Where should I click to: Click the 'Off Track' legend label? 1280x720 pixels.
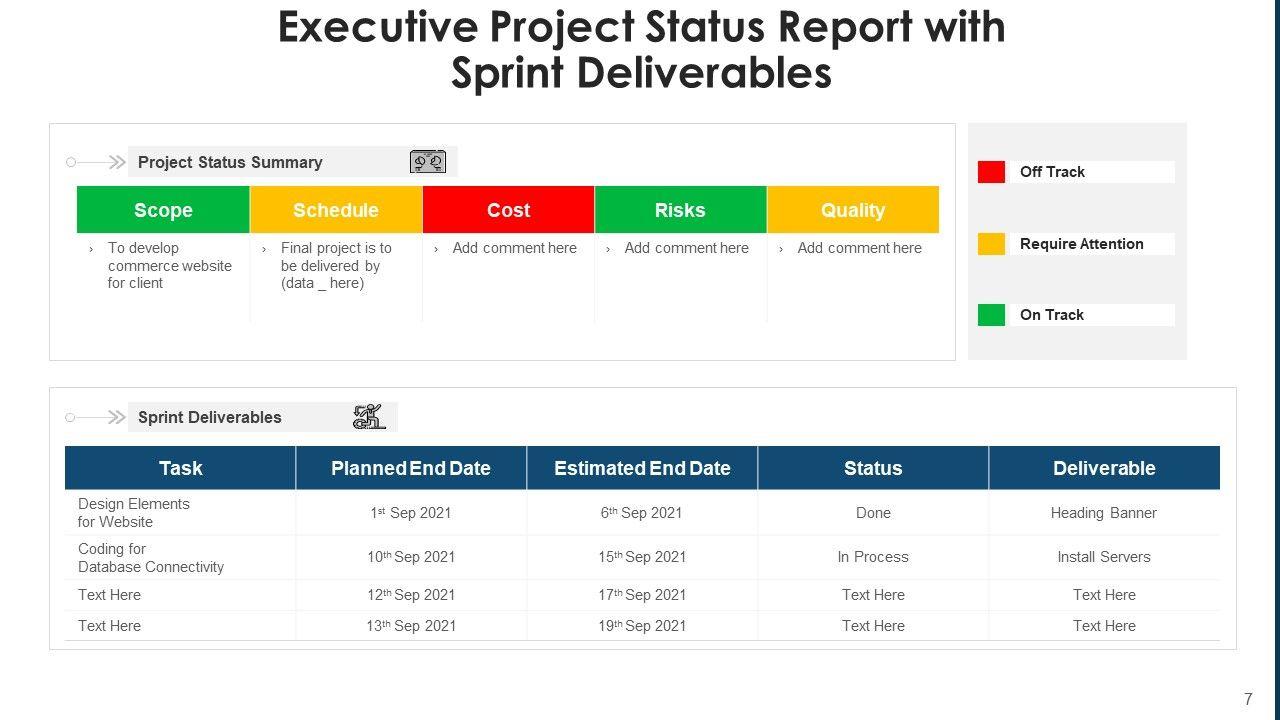1052,172
